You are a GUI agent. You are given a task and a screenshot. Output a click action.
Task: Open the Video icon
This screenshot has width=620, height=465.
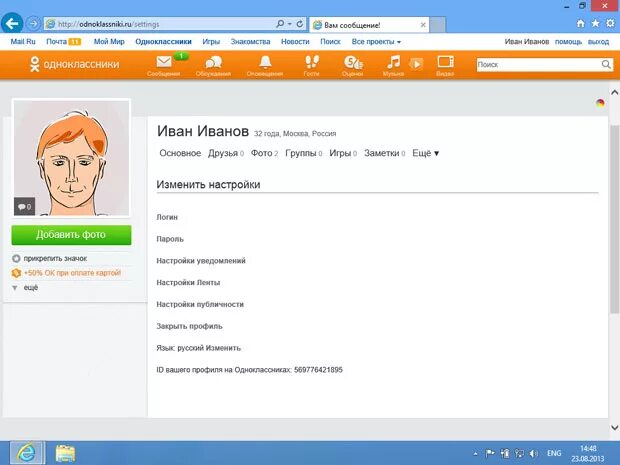[445, 62]
